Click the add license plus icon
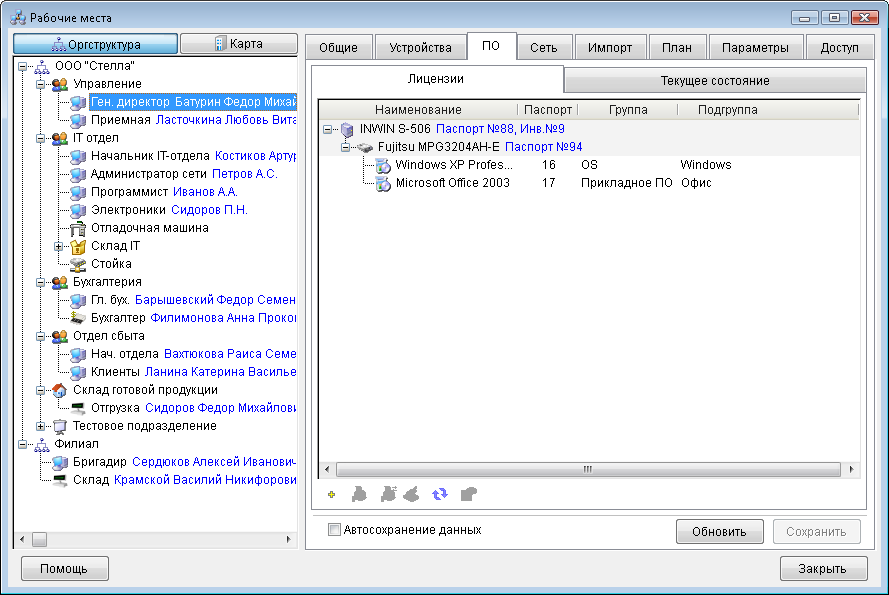This screenshot has width=889, height=595. point(330,494)
